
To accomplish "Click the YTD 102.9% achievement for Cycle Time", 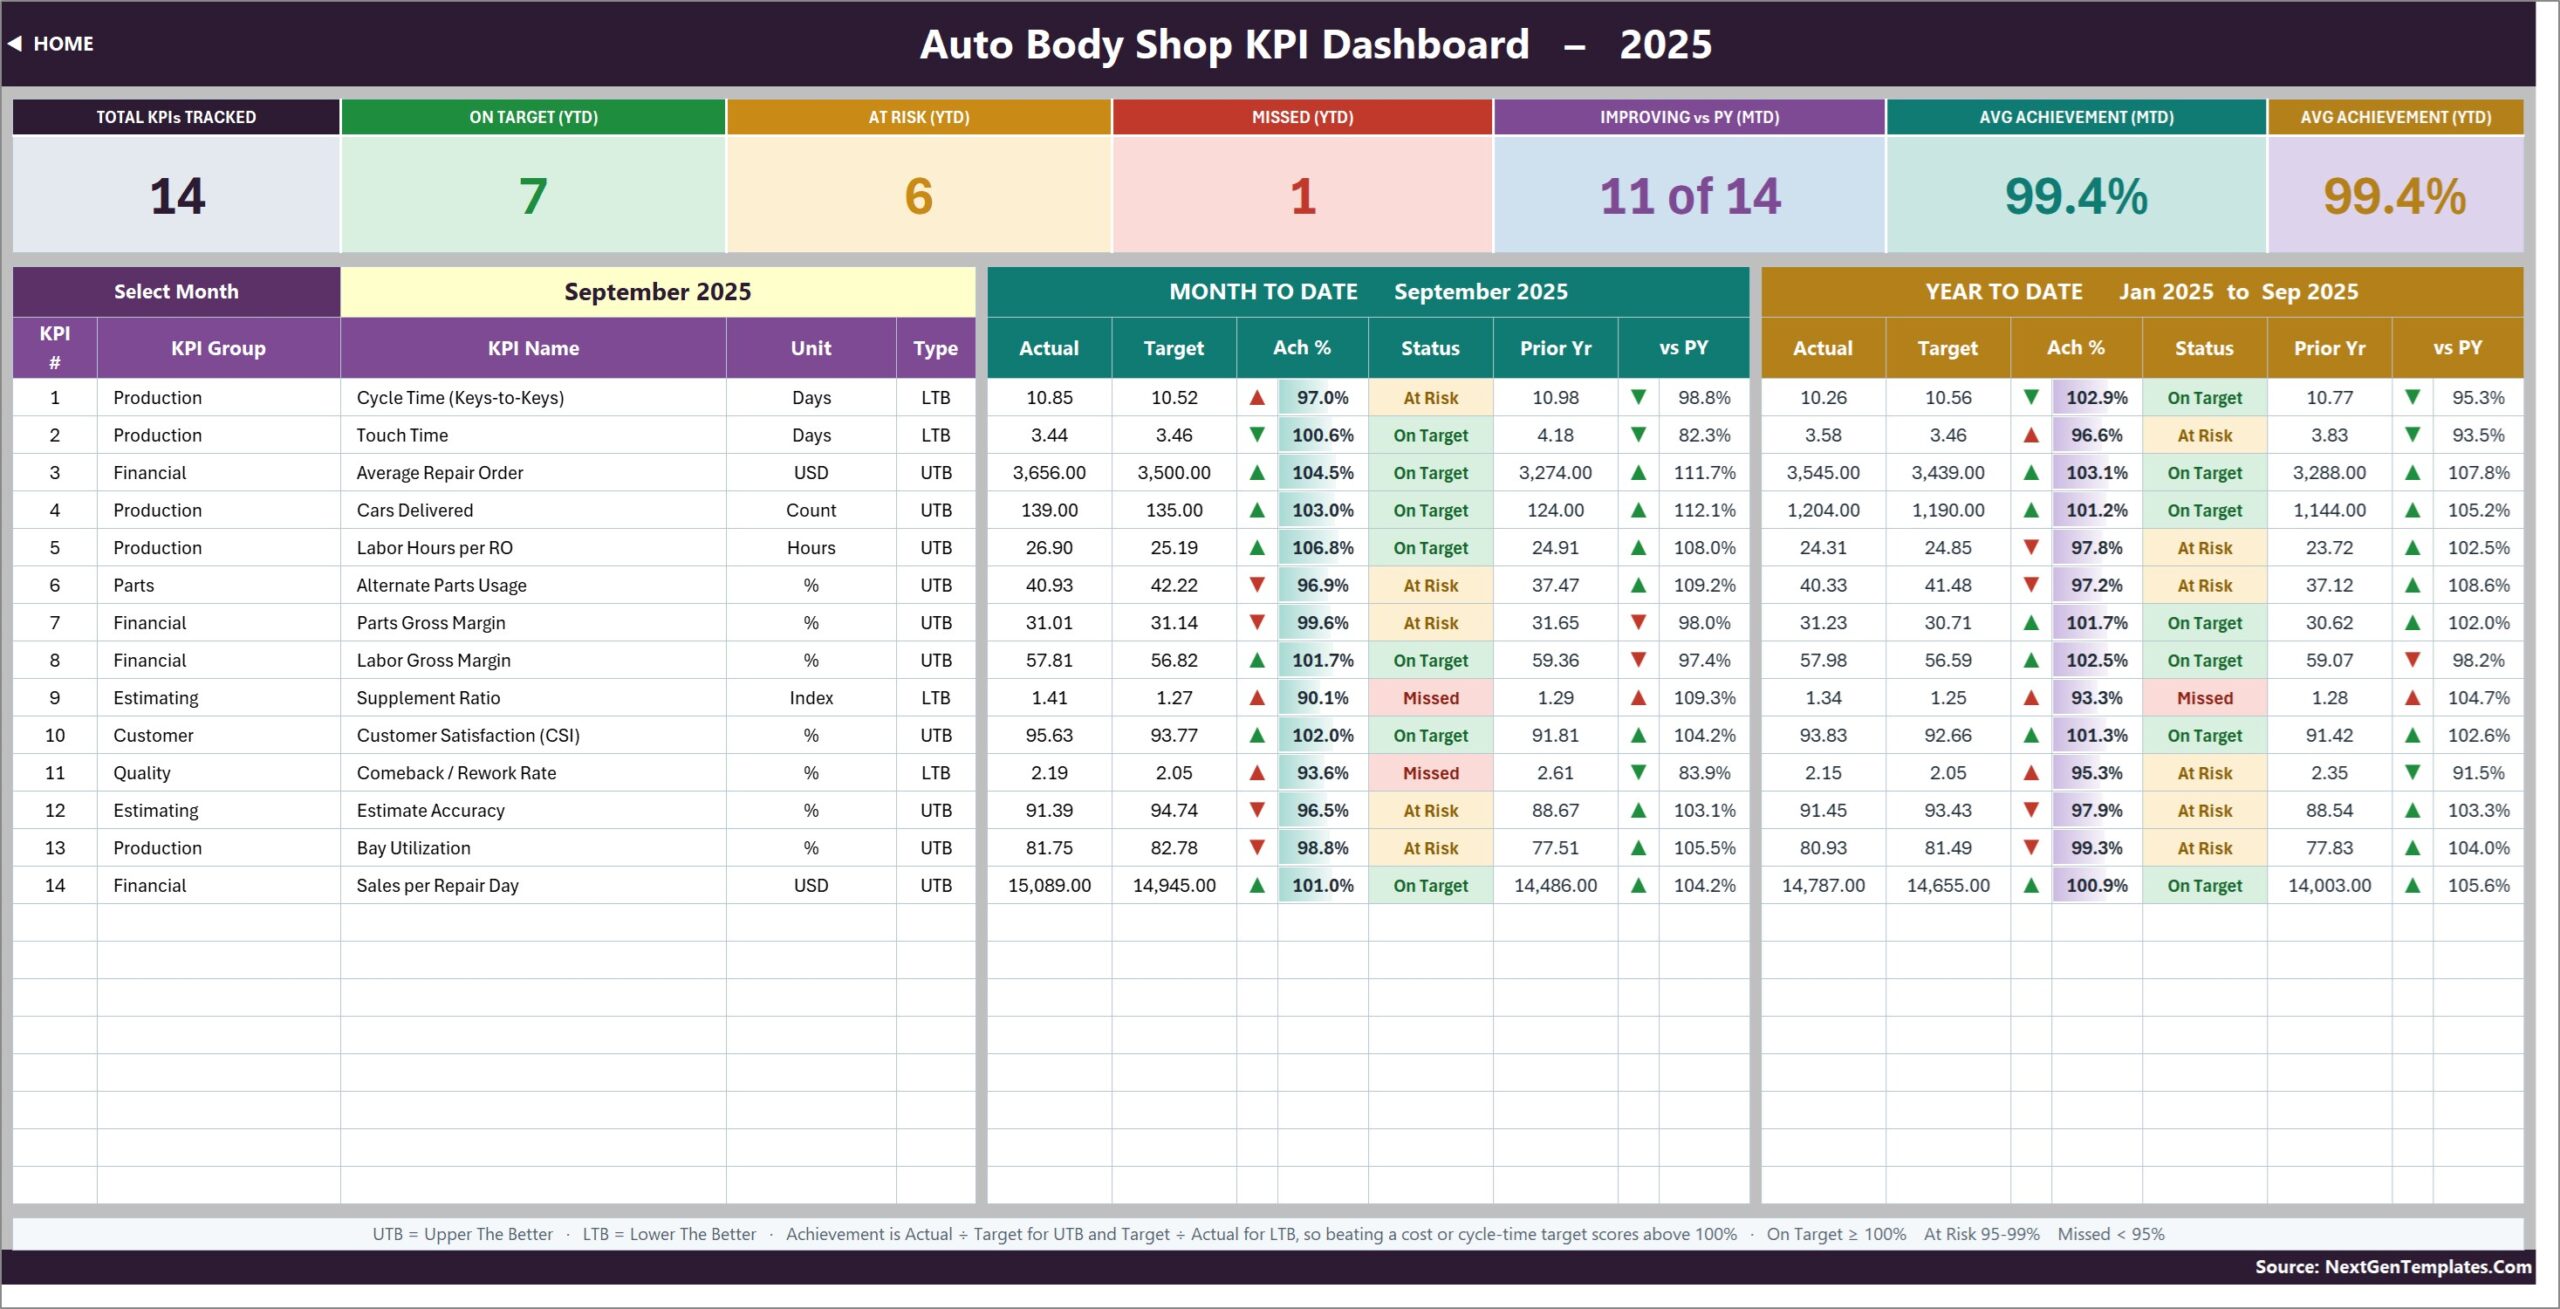I will click(2096, 398).
